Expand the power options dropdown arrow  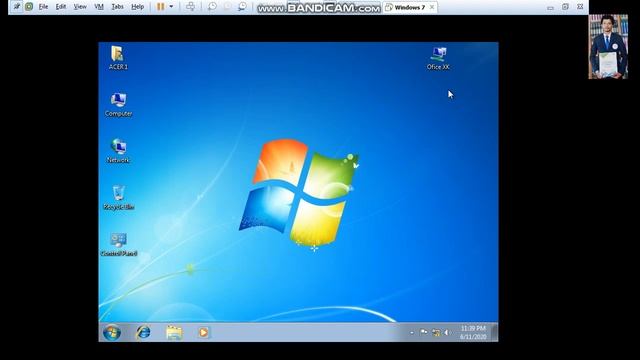[x=171, y=7]
